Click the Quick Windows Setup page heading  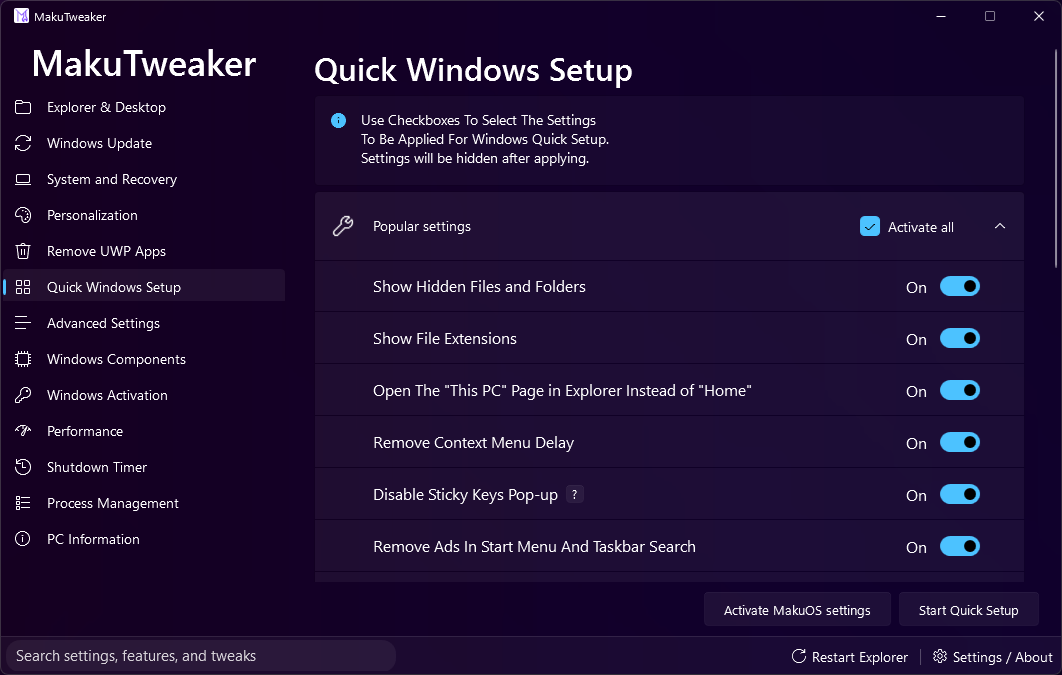pos(473,70)
